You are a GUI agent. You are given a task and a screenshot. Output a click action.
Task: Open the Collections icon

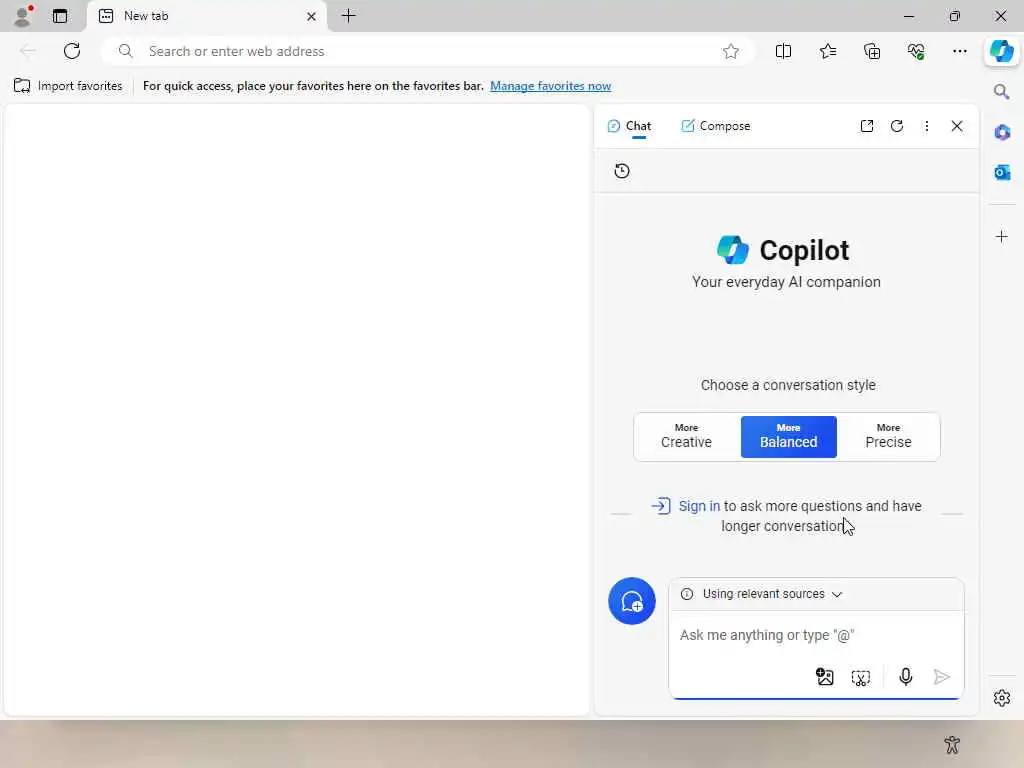(x=872, y=51)
